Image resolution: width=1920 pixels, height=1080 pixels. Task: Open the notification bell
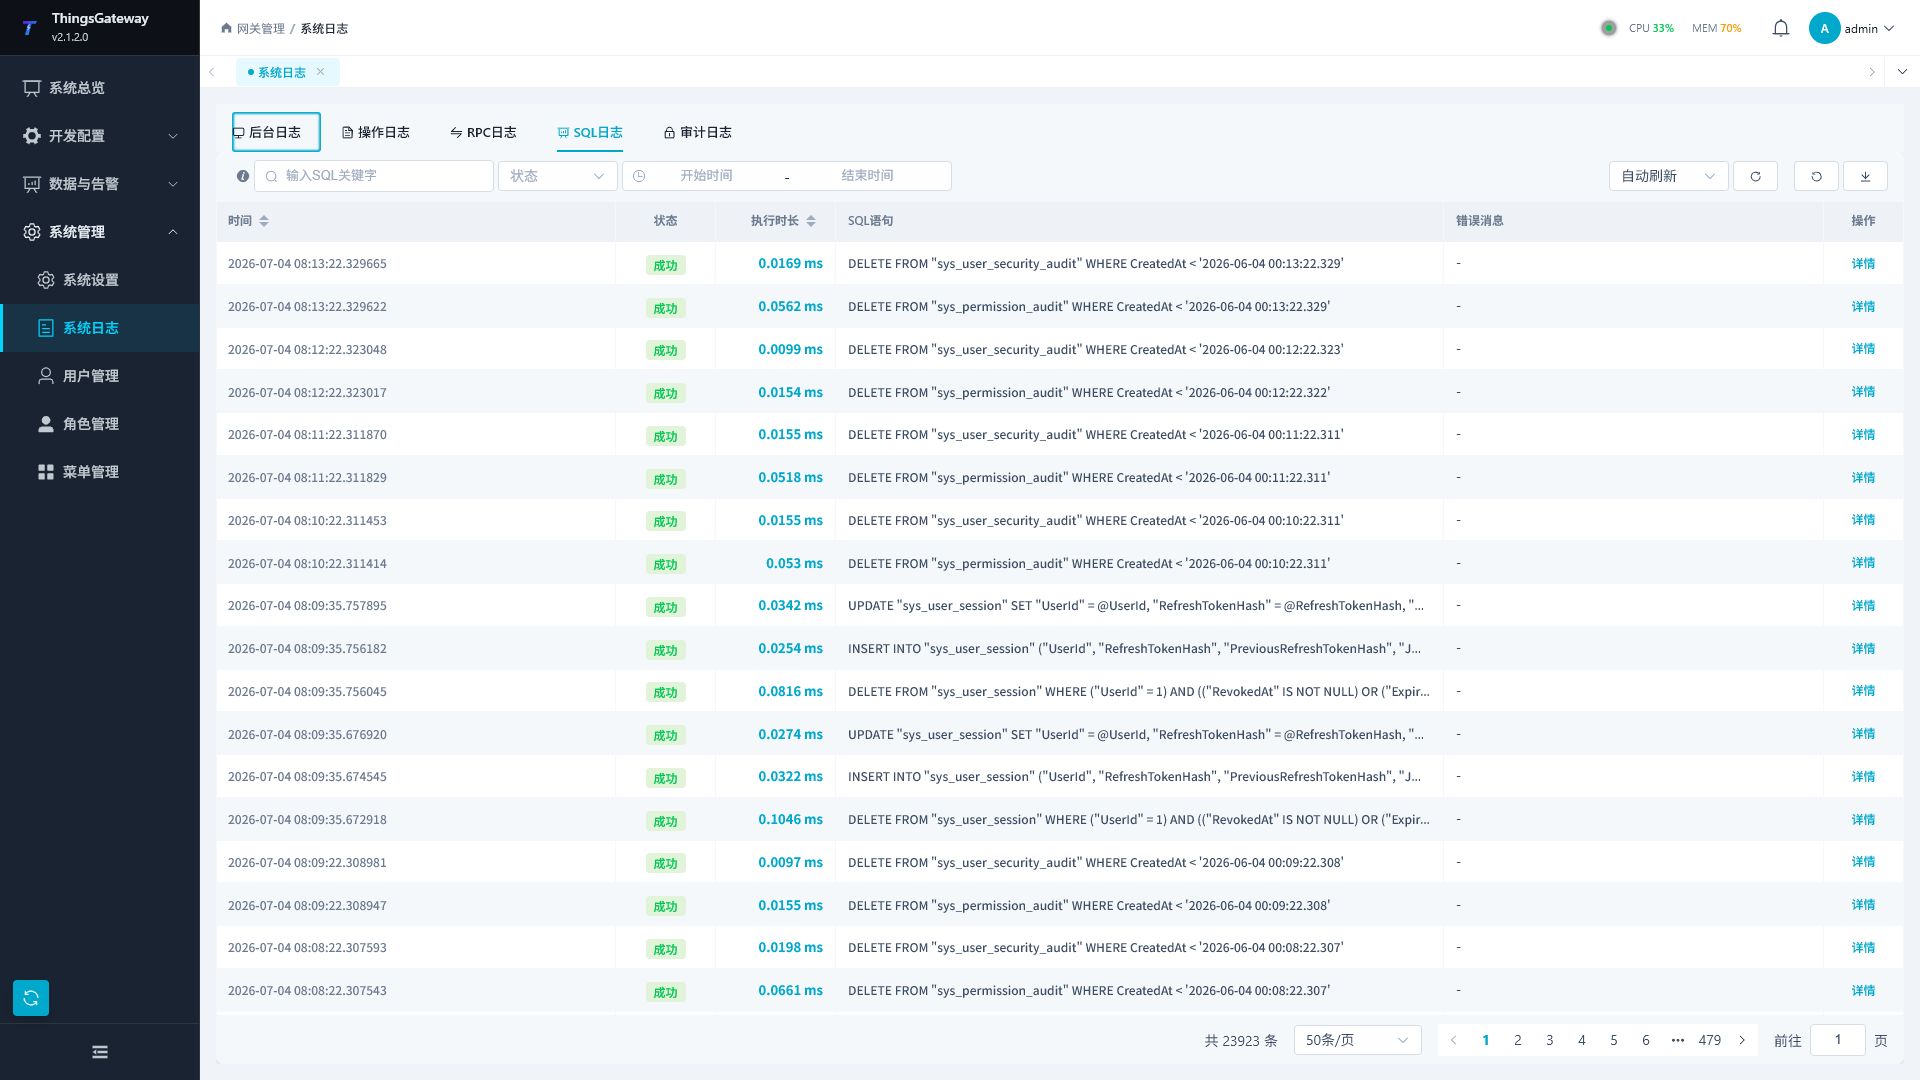pos(1780,28)
